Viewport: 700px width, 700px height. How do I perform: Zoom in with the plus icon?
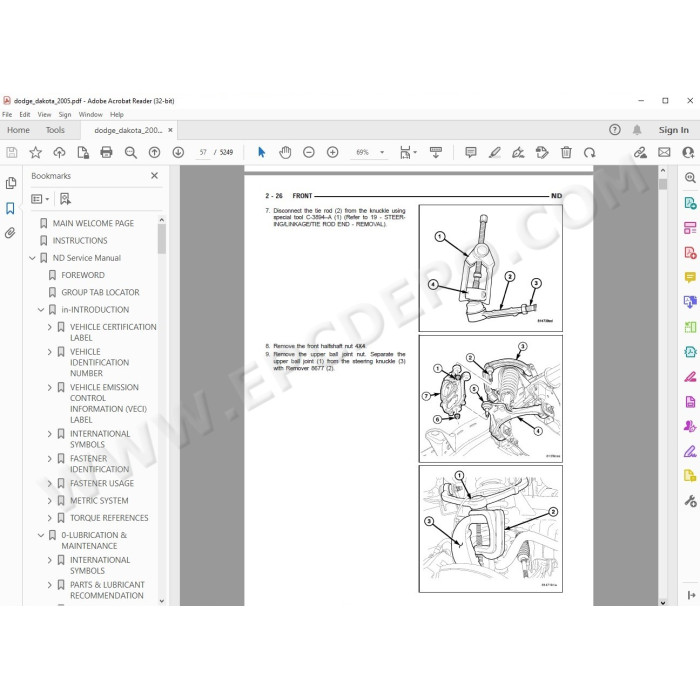tap(333, 153)
